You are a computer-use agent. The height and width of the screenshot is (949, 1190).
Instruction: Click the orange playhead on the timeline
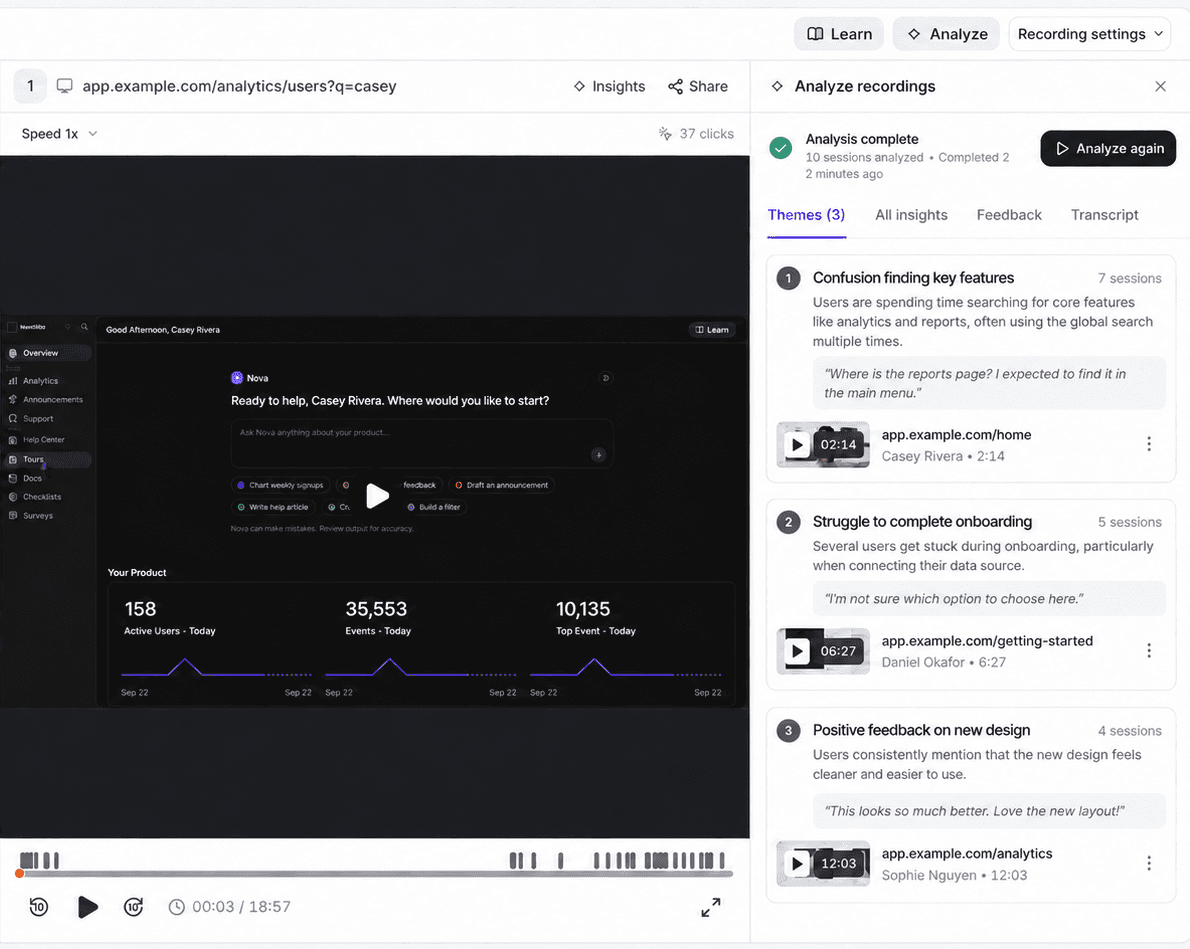coord(20,874)
